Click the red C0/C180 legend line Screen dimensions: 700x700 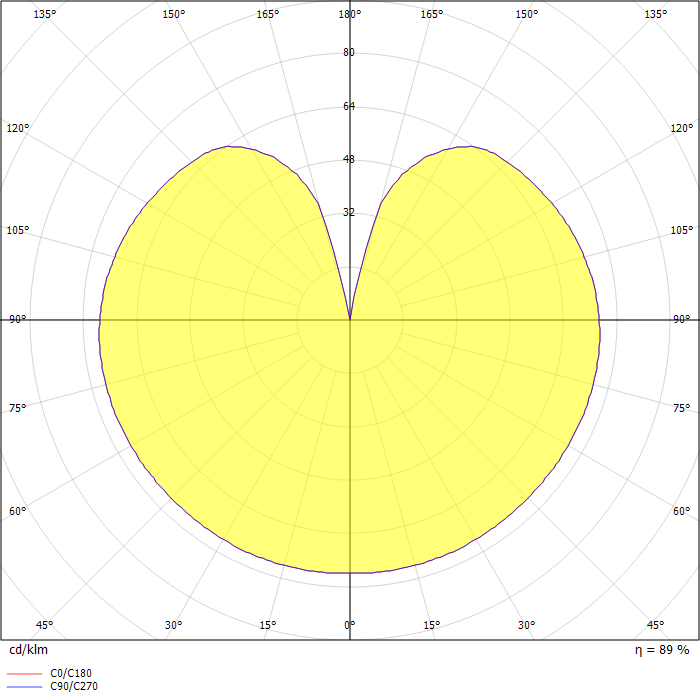(25, 674)
